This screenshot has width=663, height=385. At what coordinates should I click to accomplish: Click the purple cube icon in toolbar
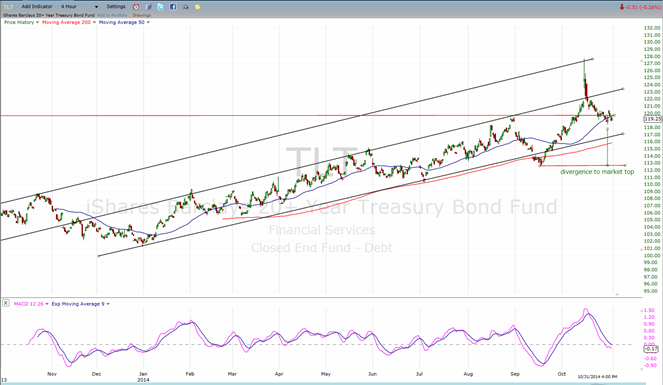pos(148,7)
